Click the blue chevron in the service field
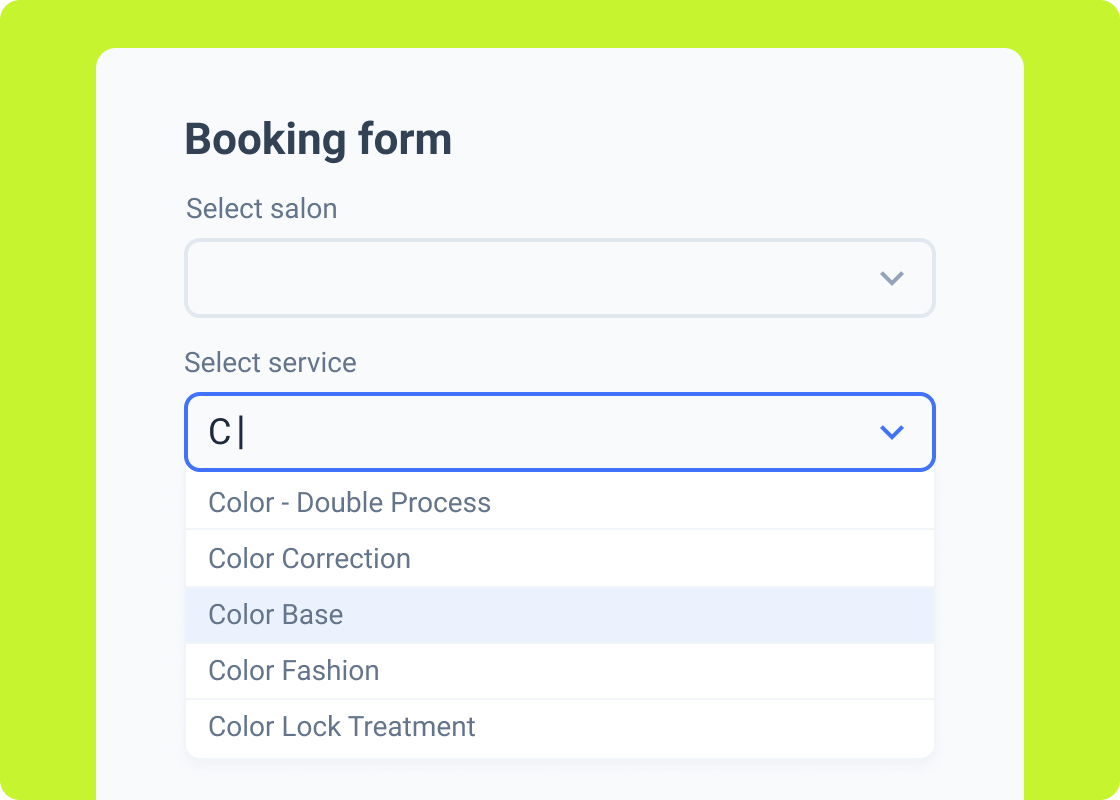Image resolution: width=1120 pixels, height=800 pixels. [893, 432]
